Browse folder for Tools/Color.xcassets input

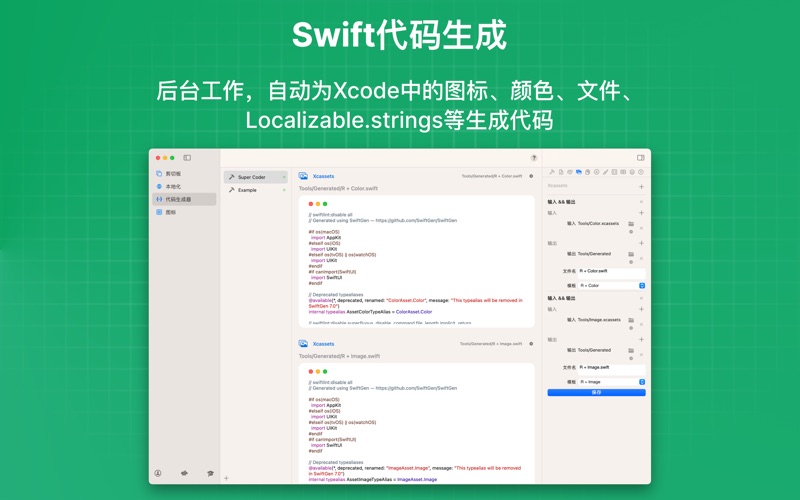pyautogui.click(x=631, y=224)
